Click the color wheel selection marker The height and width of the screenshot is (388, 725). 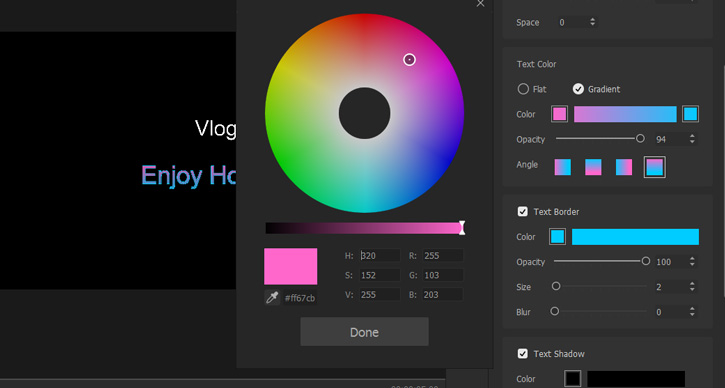pyautogui.click(x=409, y=60)
